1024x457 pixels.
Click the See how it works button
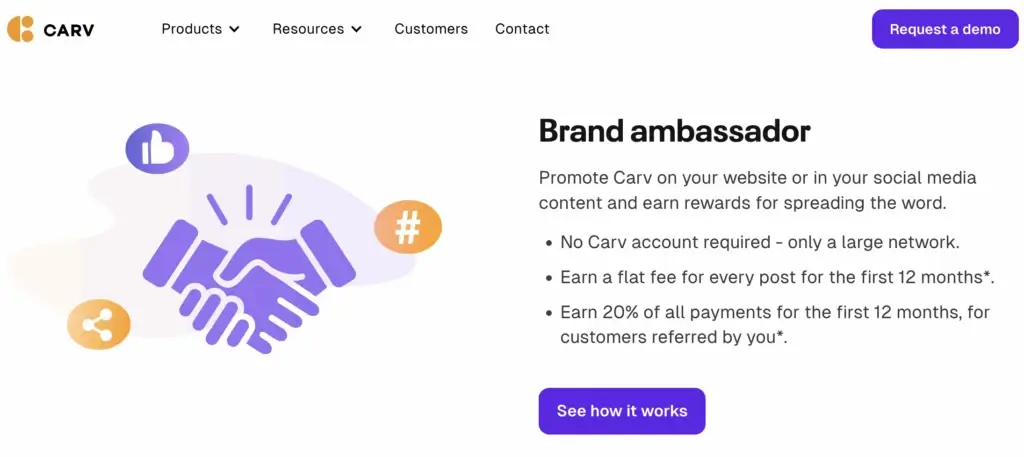click(x=622, y=411)
